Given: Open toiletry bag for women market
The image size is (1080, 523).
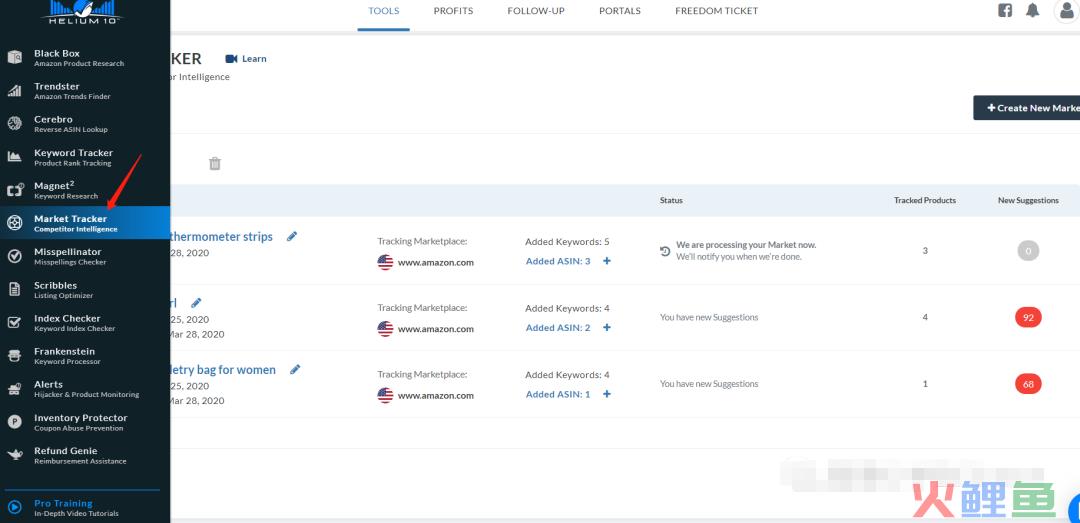Looking at the screenshot, I should click(x=223, y=369).
